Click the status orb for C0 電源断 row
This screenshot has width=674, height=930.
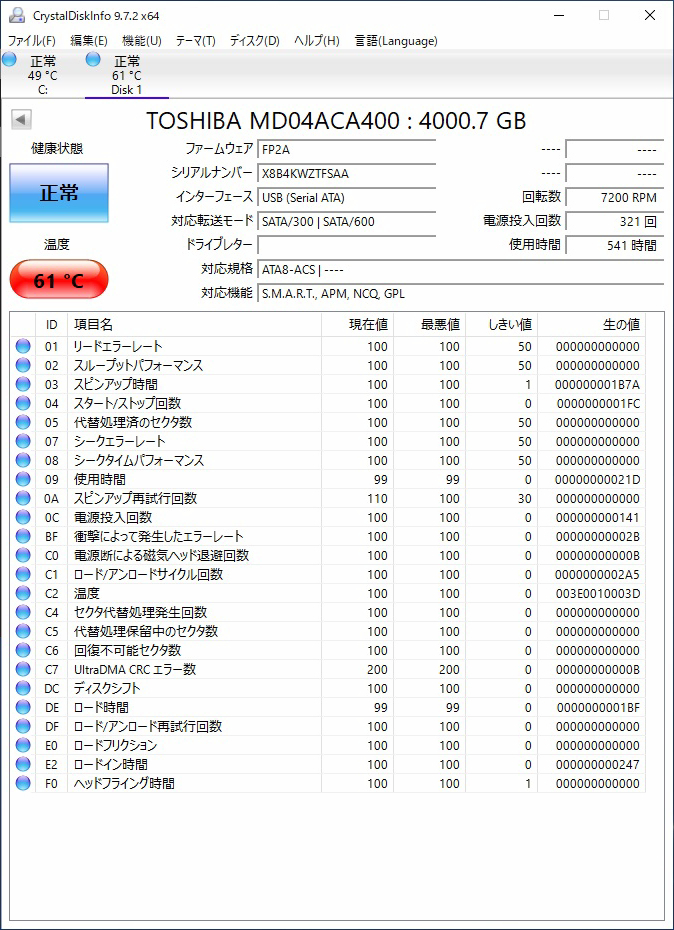[23, 555]
